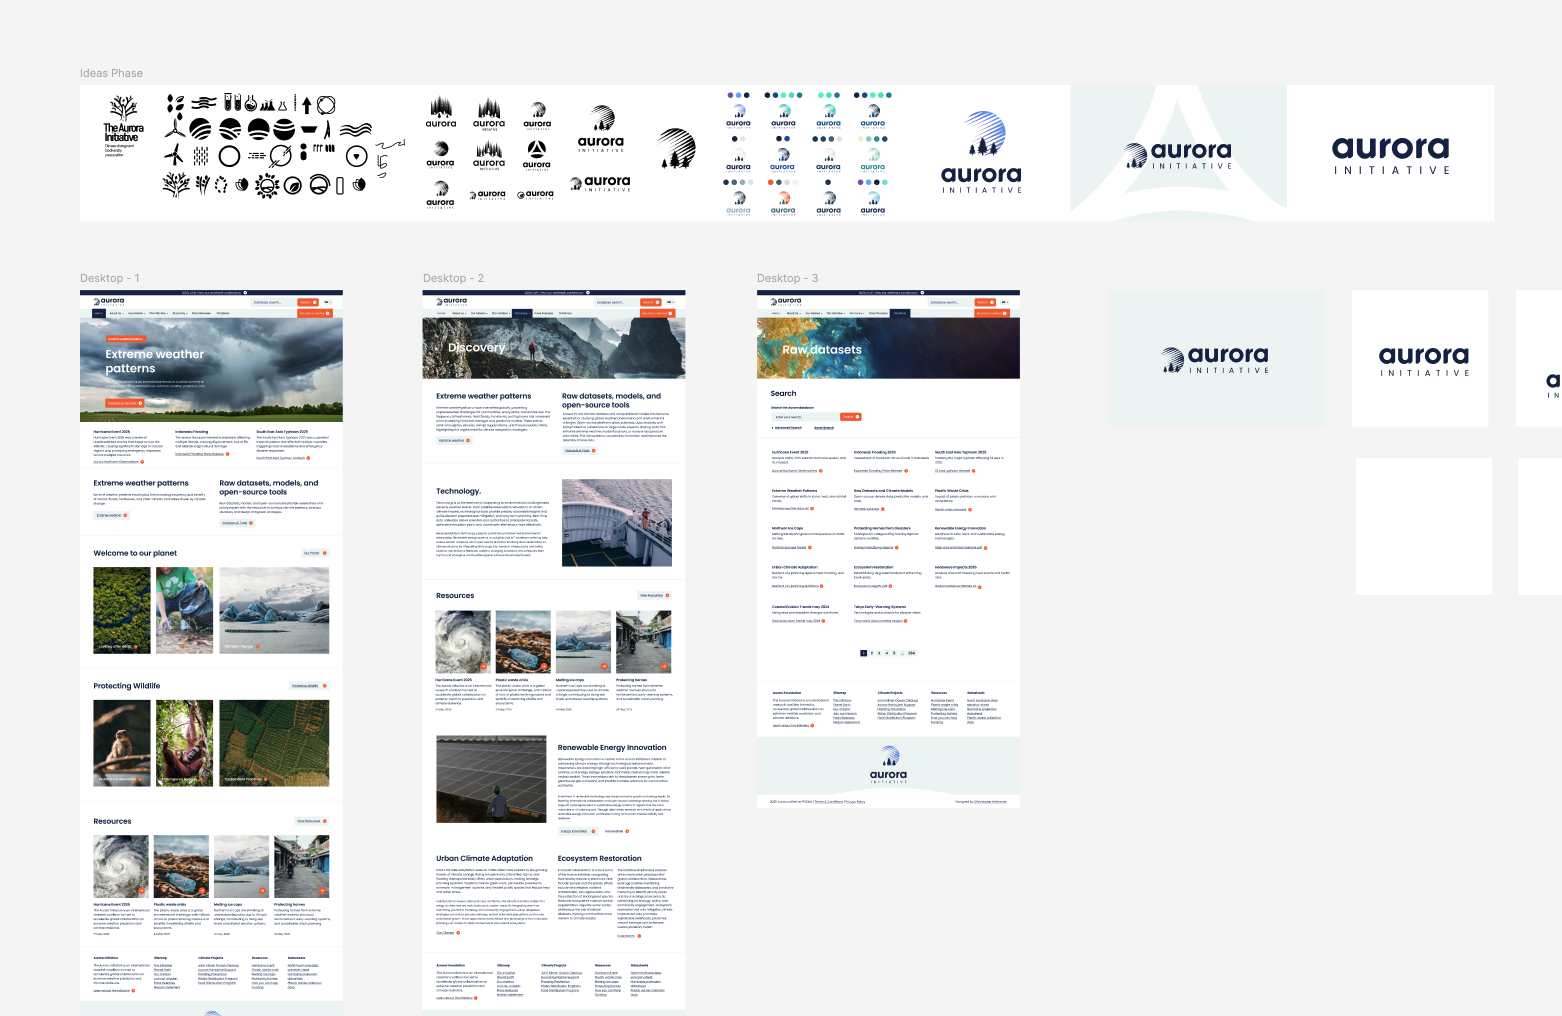1562x1016 pixels.
Task: Click the aurora logo in Desktop-1 header
Action: click(x=109, y=302)
